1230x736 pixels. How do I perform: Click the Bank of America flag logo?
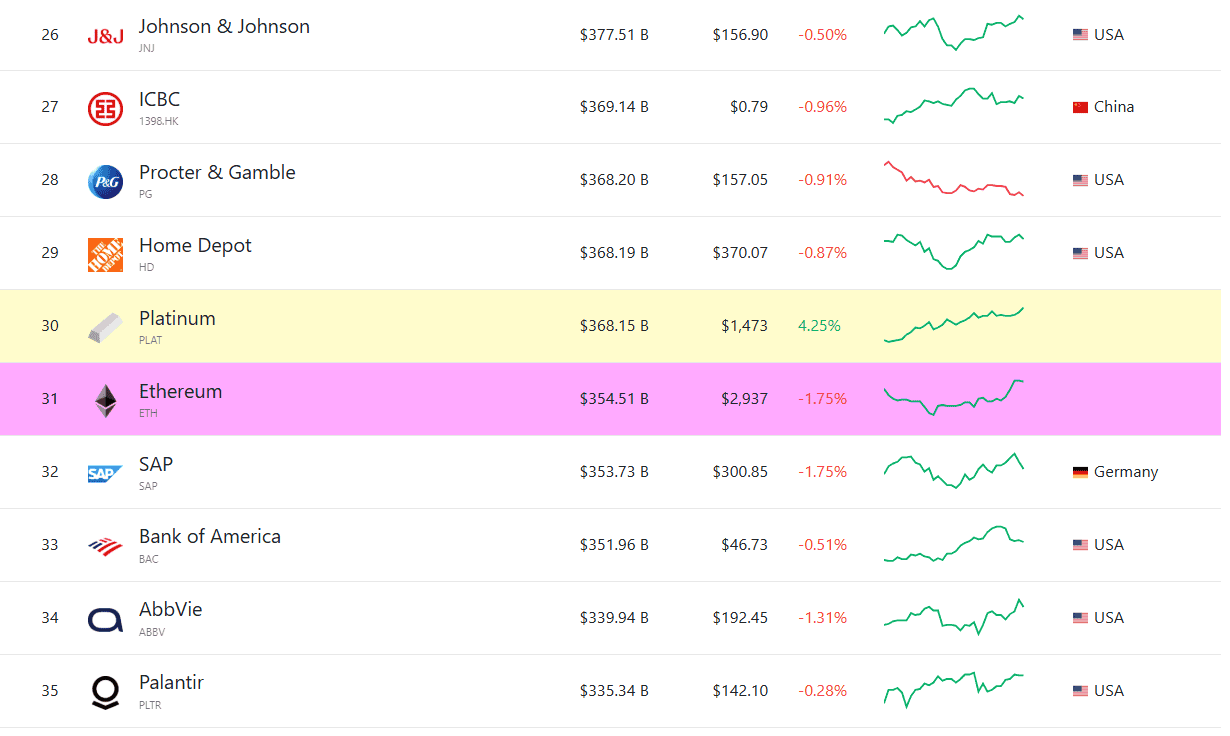coord(105,546)
